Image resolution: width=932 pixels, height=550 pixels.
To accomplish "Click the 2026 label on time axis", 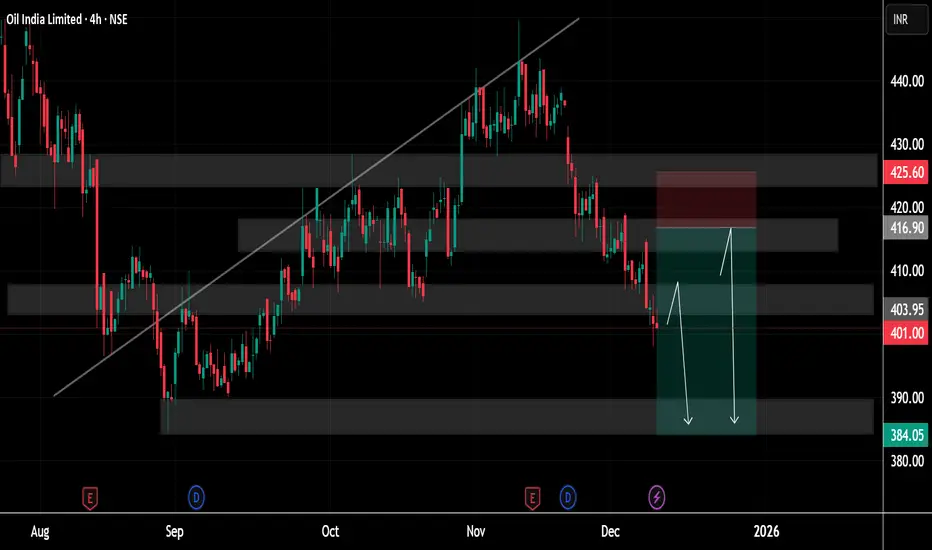I will click(x=766, y=531).
